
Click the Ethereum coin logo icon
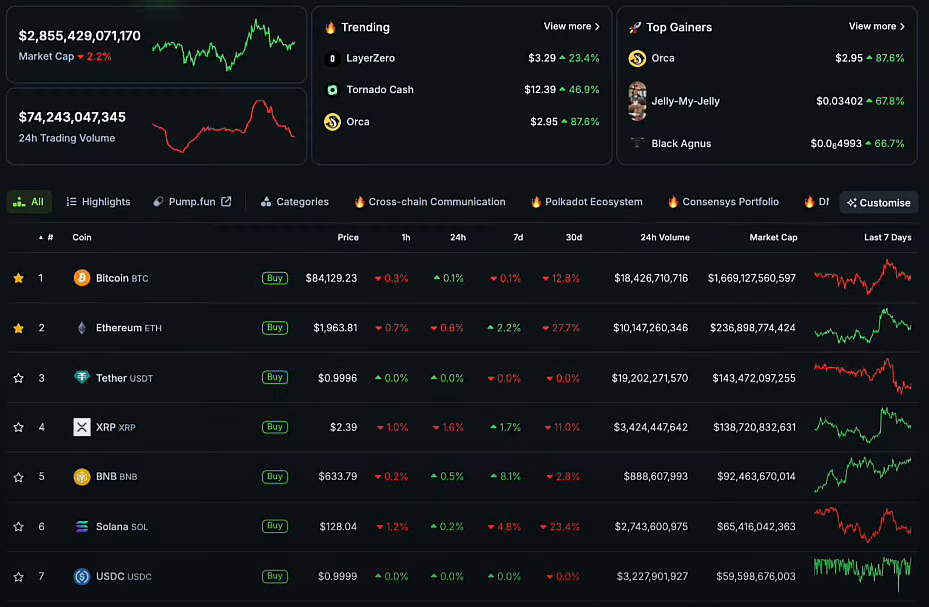pos(82,328)
